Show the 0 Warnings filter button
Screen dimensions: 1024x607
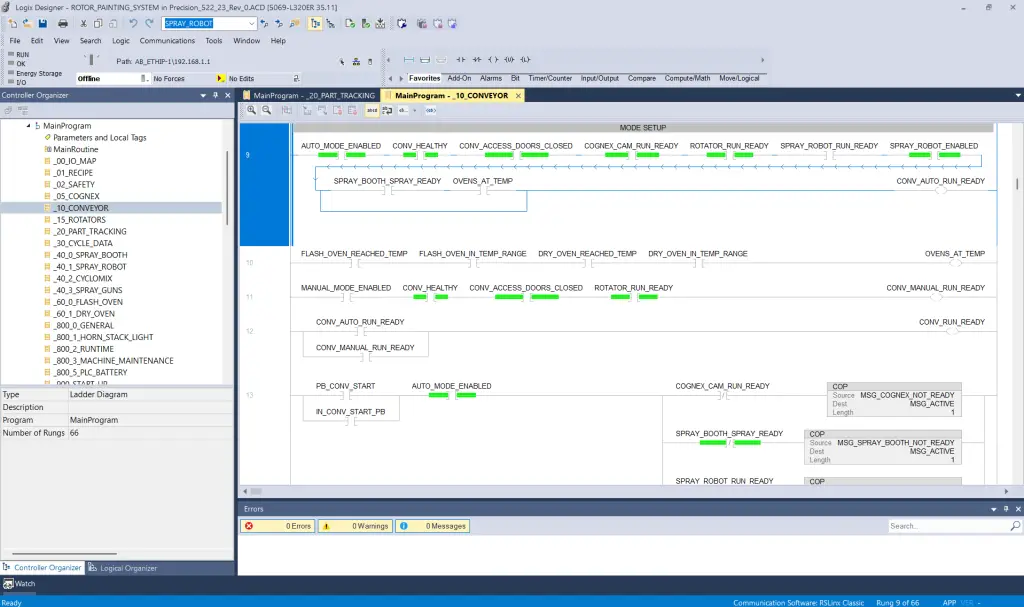(x=355, y=526)
